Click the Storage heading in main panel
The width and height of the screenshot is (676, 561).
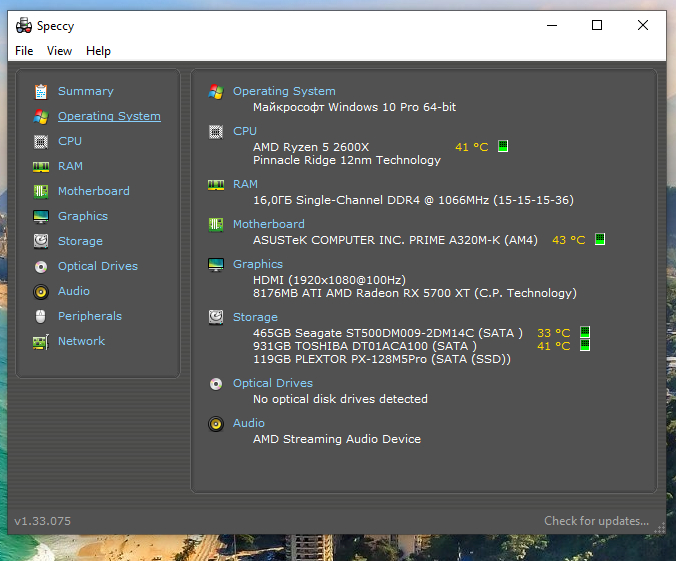tap(255, 317)
